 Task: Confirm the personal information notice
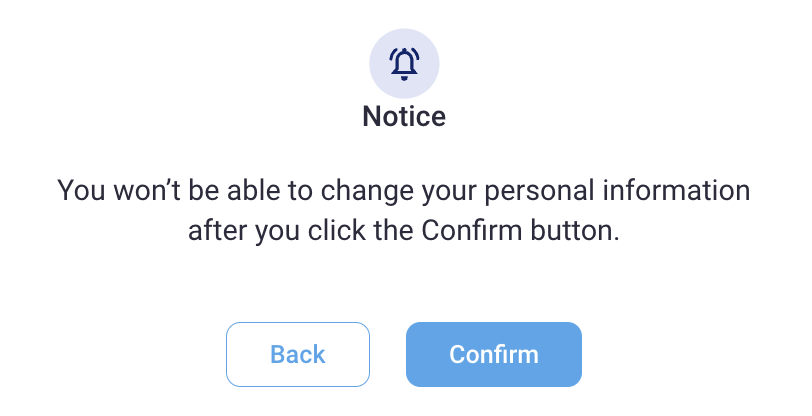coord(493,354)
